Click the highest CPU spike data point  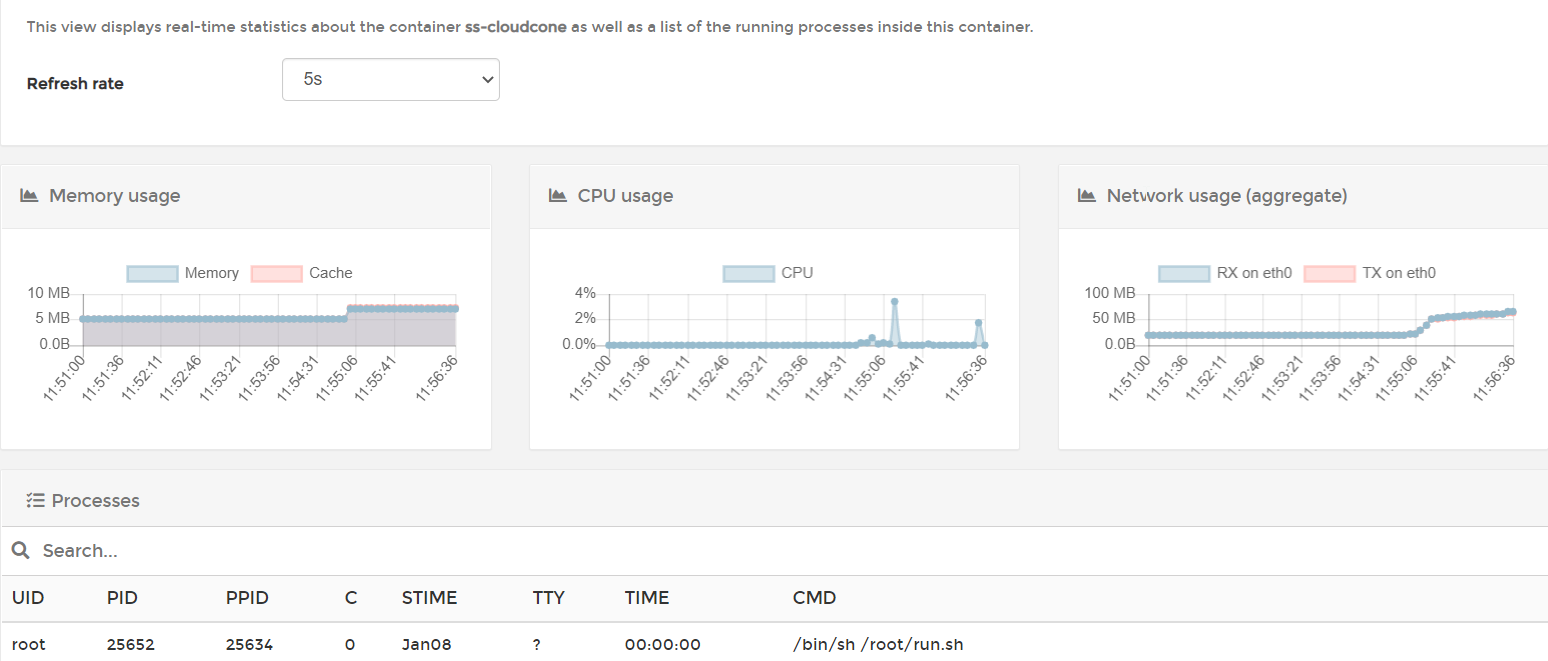(894, 301)
